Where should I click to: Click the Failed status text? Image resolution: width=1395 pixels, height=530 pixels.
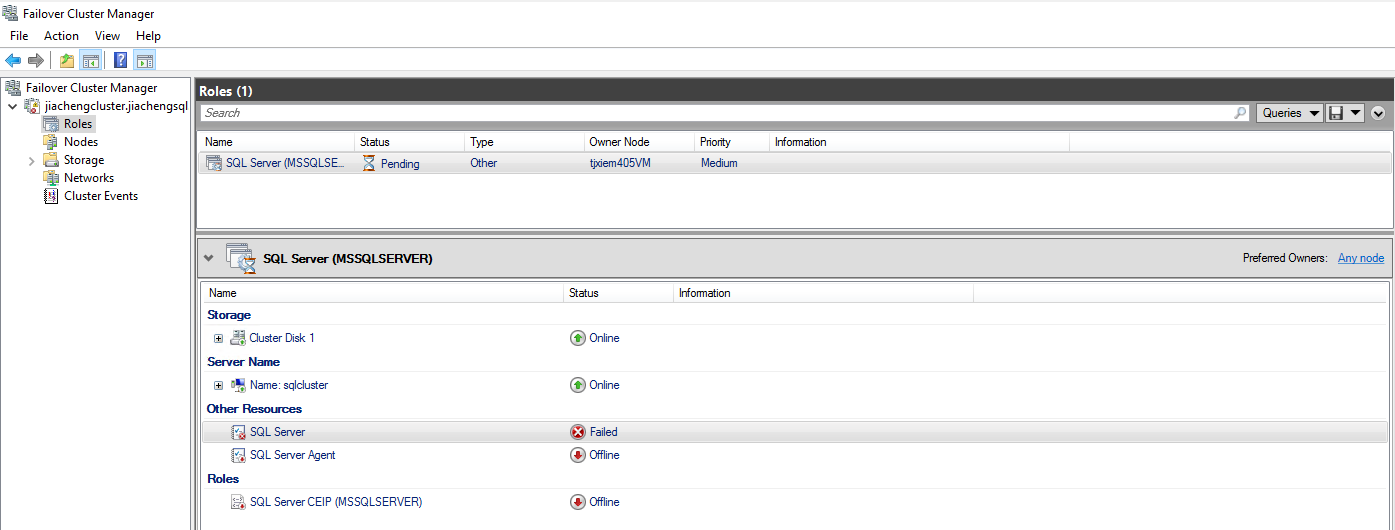[x=604, y=432]
